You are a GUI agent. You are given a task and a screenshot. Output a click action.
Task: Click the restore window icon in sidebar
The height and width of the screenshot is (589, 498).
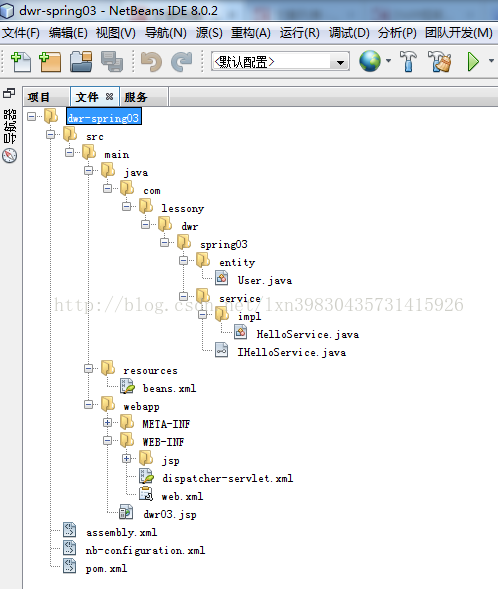tap(9, 93)
